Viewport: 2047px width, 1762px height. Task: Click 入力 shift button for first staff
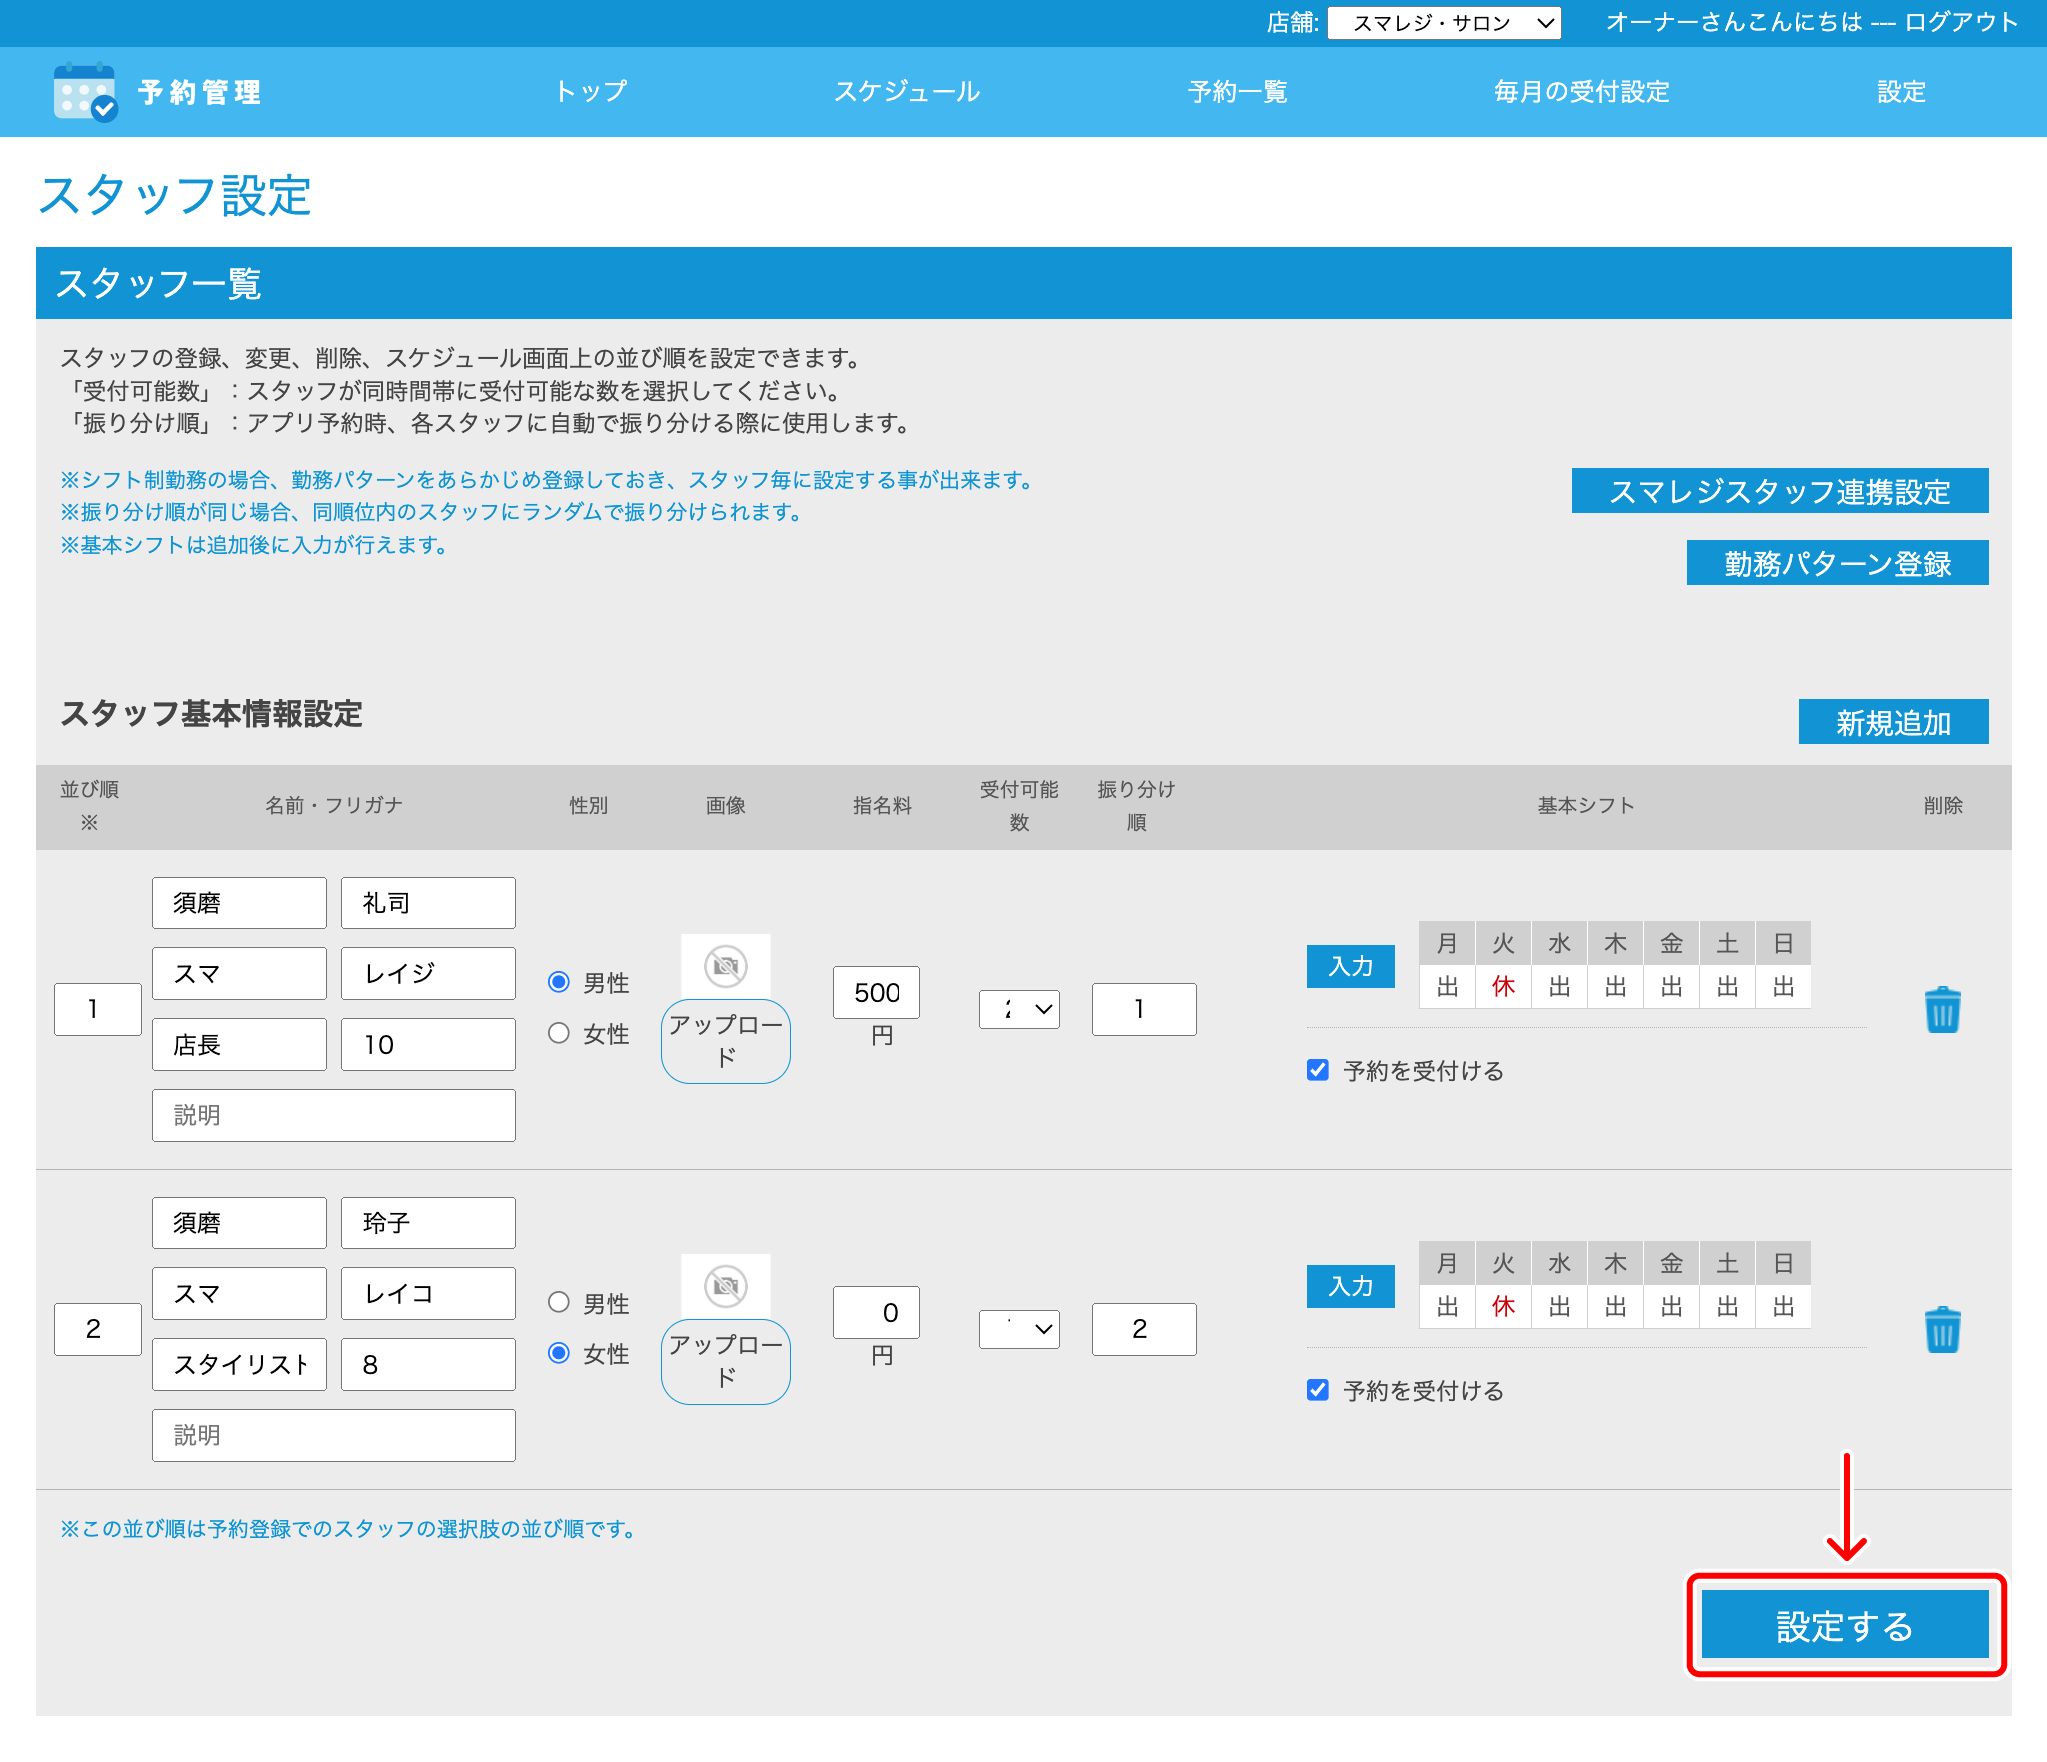(x=1350, y=966)
